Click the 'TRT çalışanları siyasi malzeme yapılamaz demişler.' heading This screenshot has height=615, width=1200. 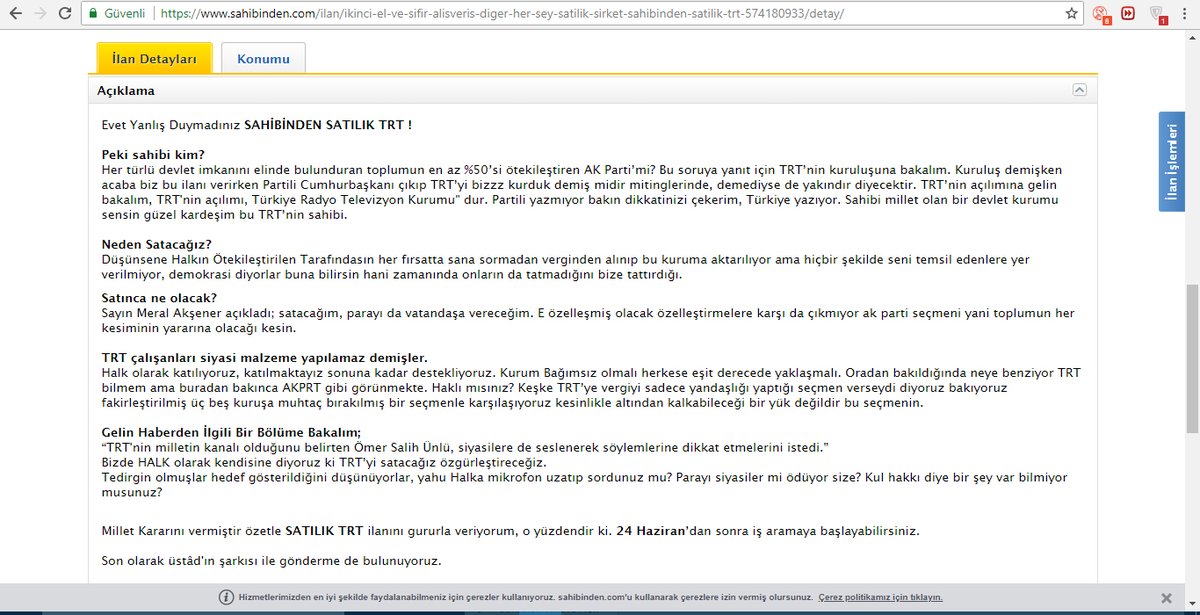pyautogui.click(x=264, y=358)
